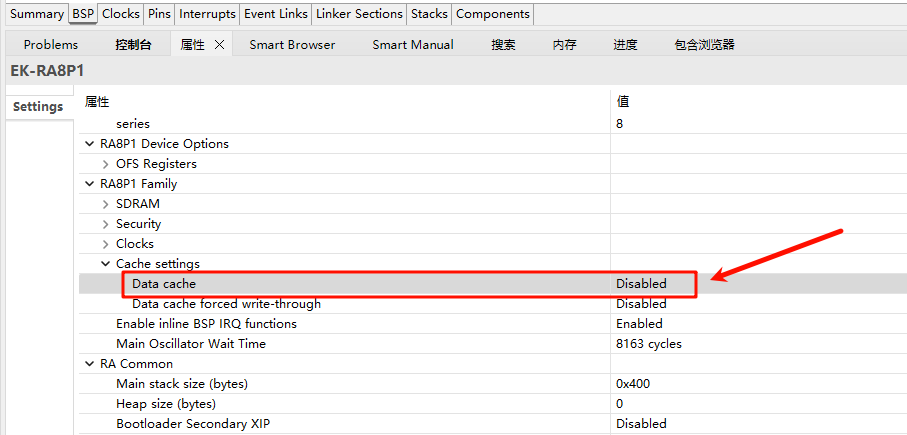Image resolution: width=907 pixels, height=435 pixels.
Task: Expand the SDRAM settings group
Action: 106,204
